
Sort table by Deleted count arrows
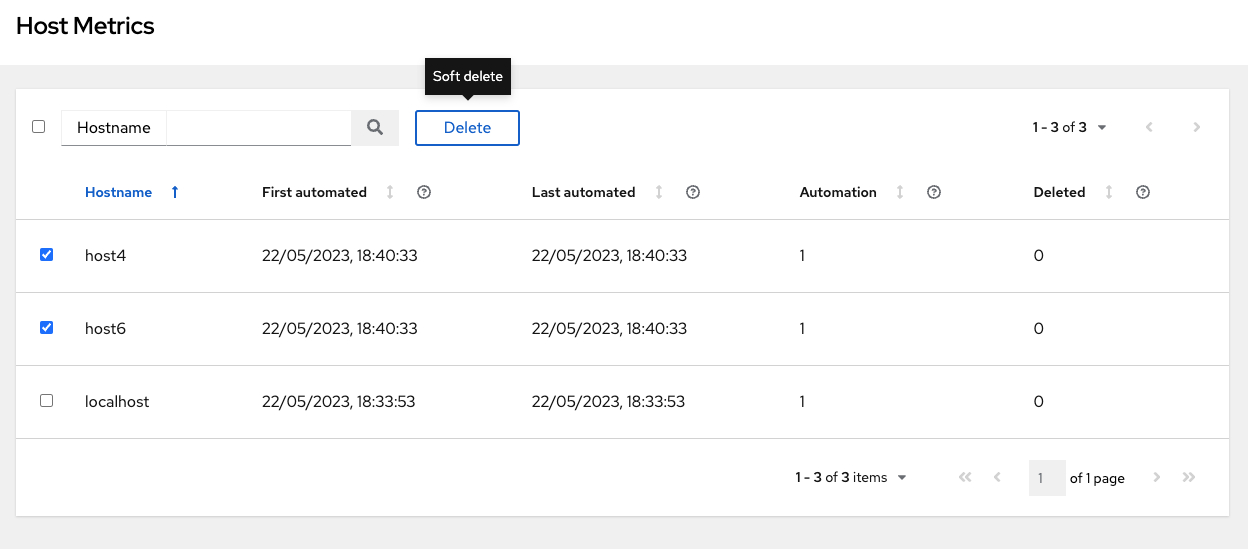(x=1109, y=192)
